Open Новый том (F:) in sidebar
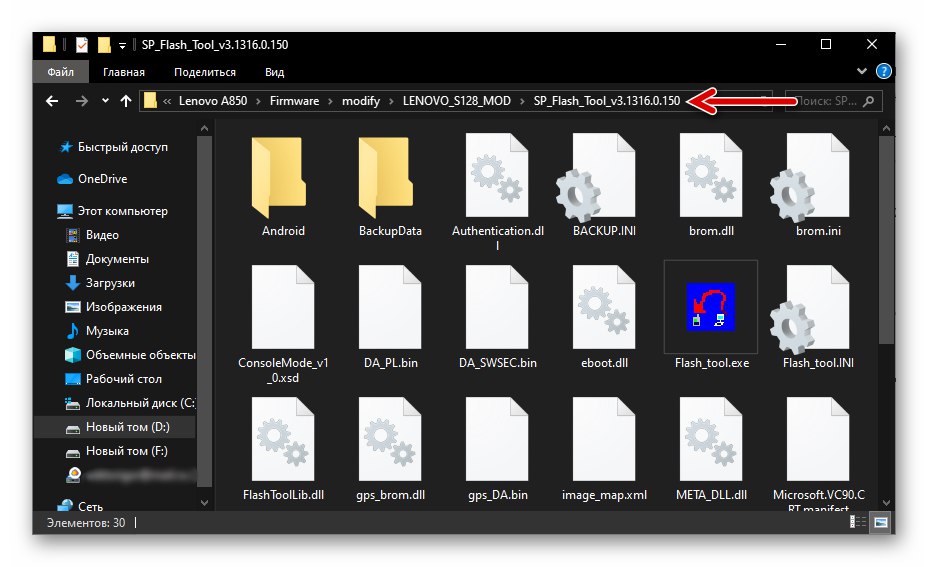 pos(116,451)
